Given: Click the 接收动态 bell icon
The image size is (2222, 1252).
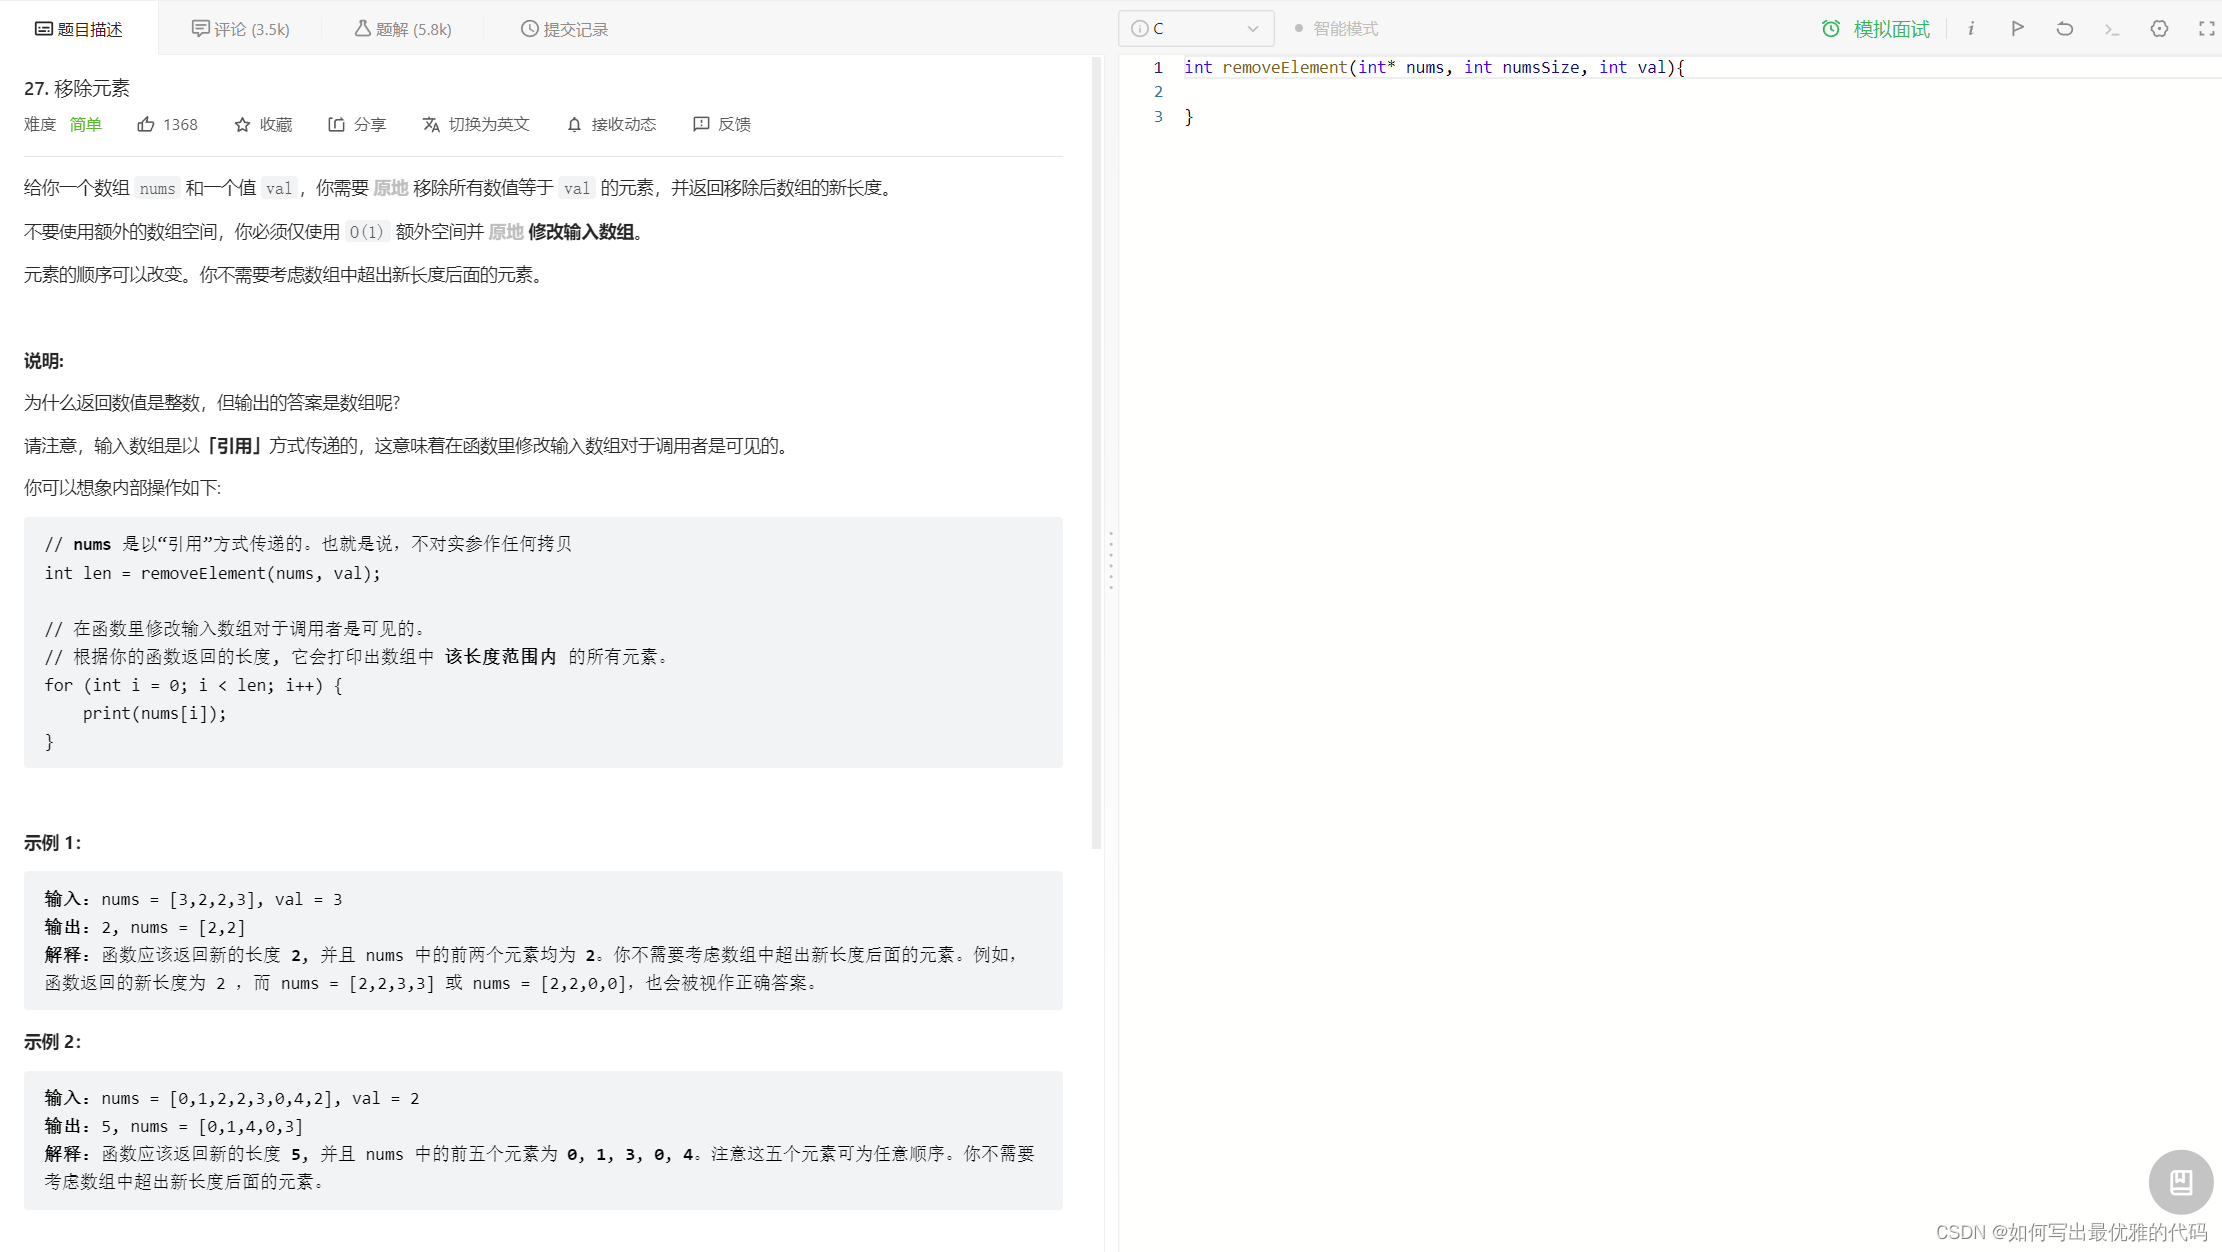Looking at the screenshot, I should pos(574,124).
